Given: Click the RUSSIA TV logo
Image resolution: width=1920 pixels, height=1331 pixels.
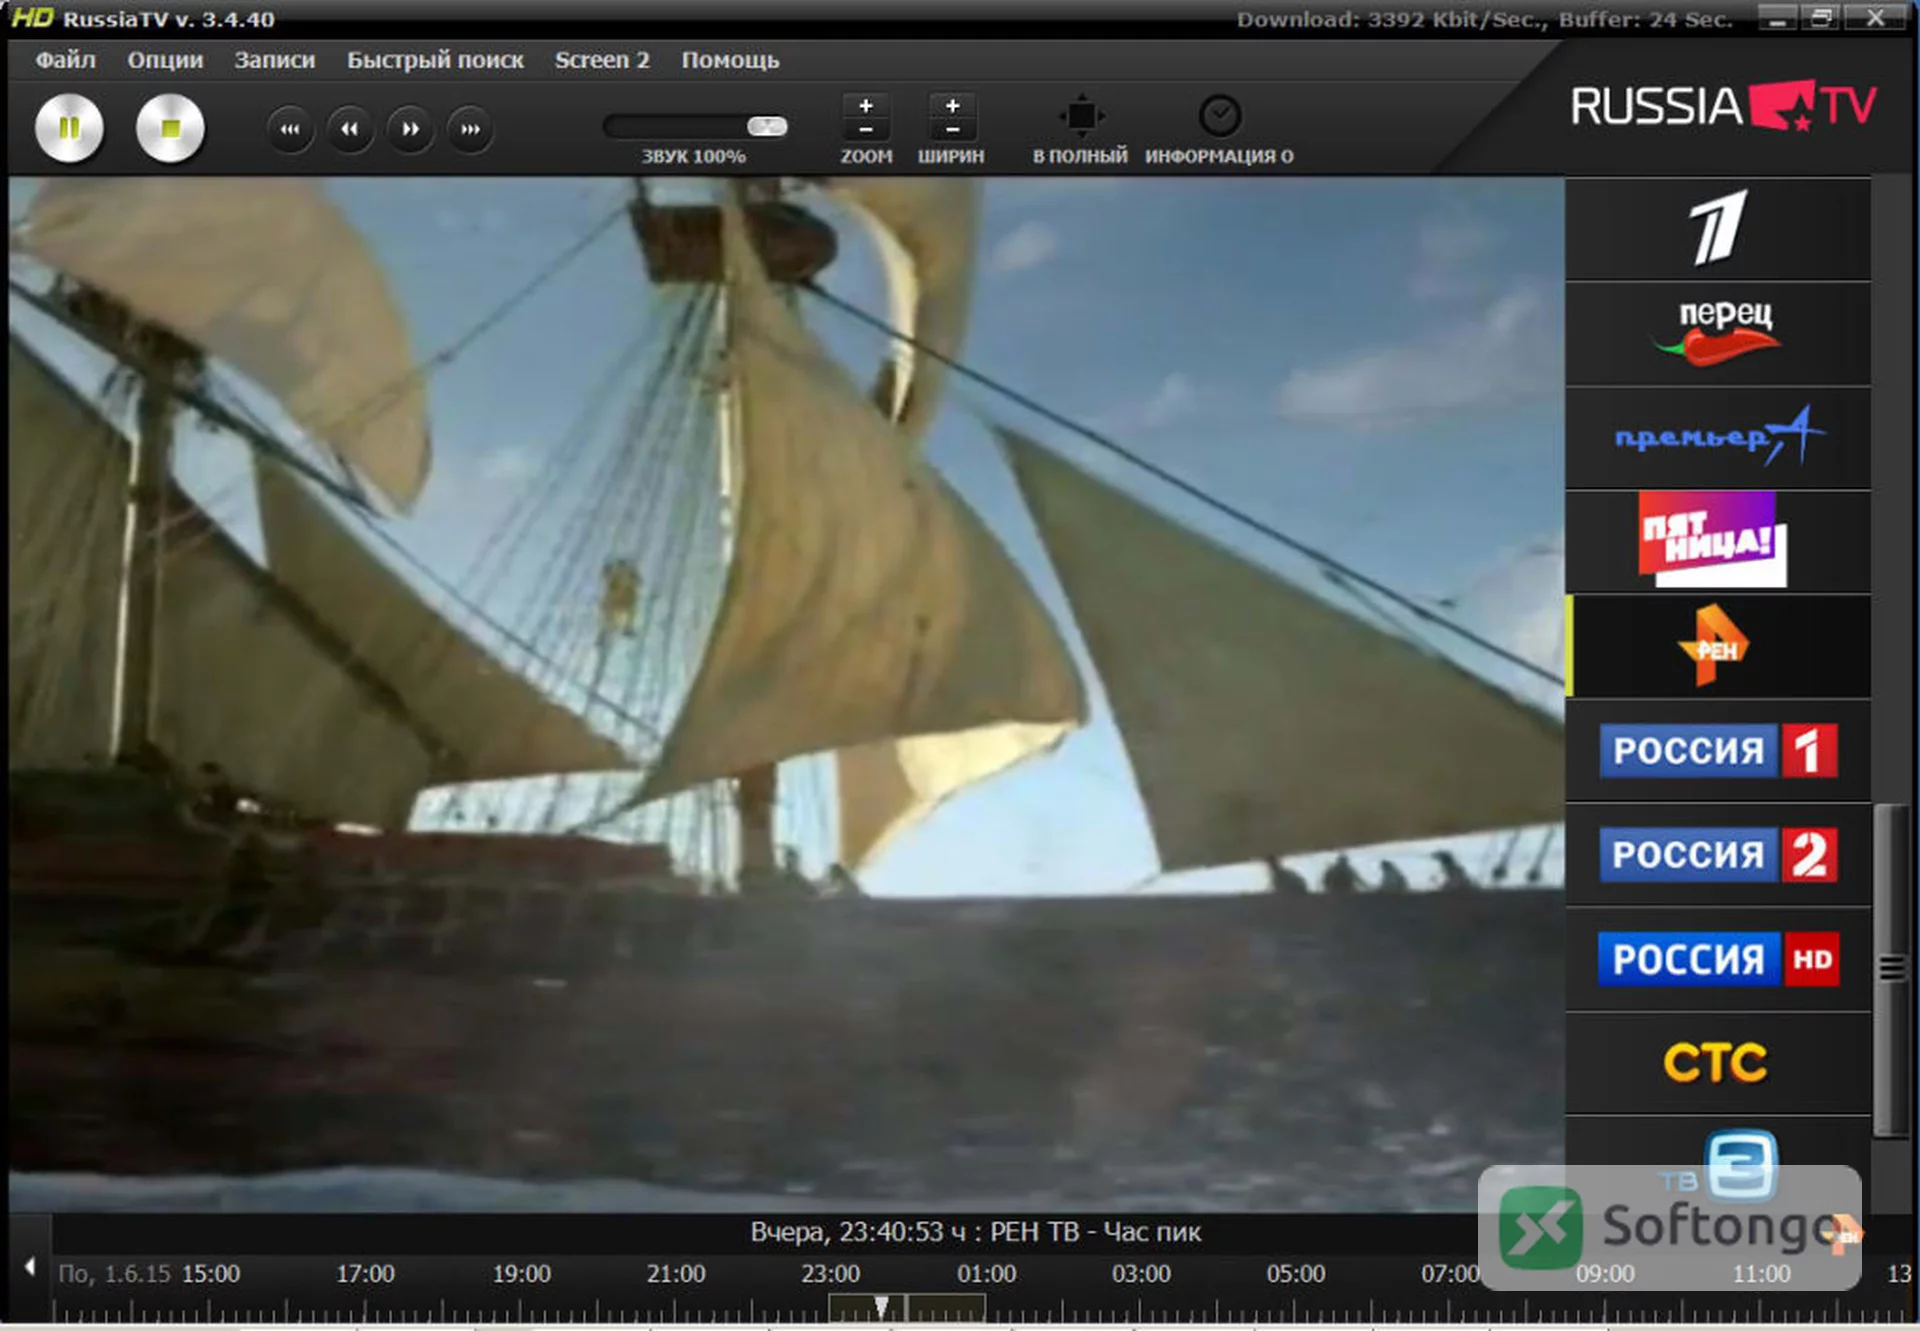Looking at the screenshot, I should (x=1723, y=106).
